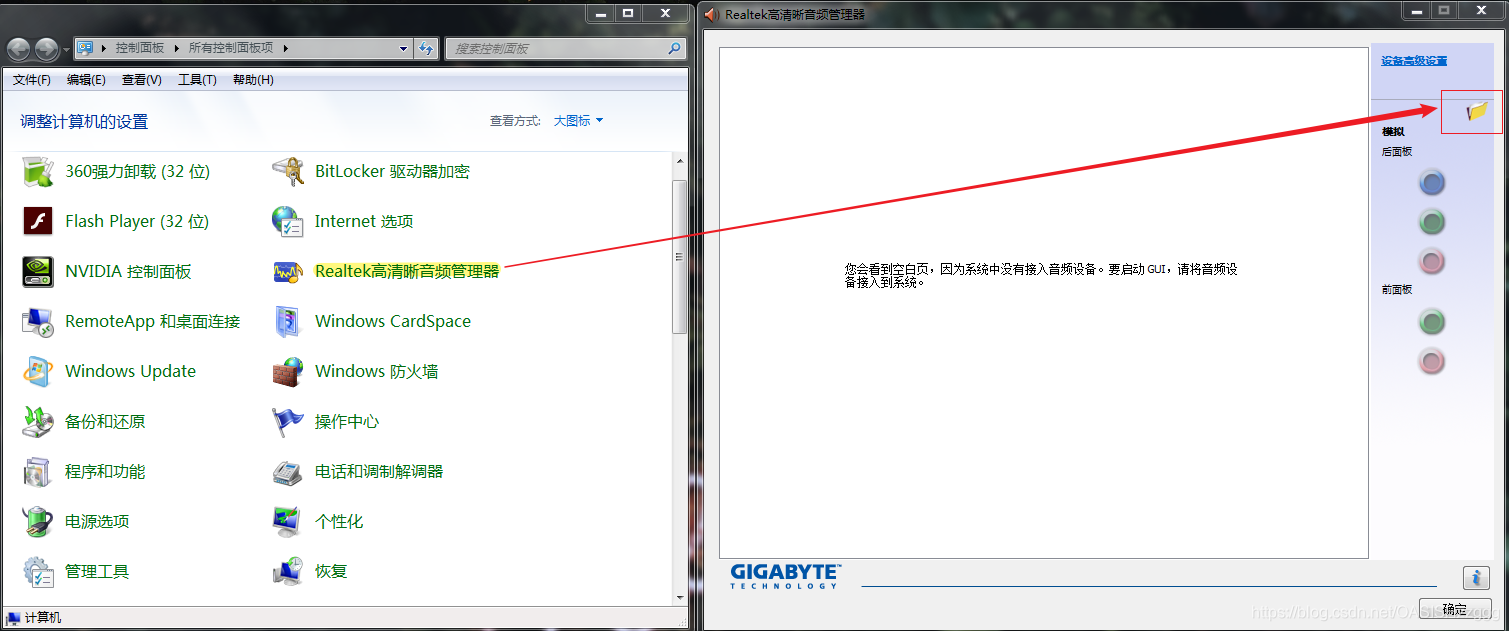This screenshot has height=631, width=1509.
Task: Open the Windows Update icon
Action: click(x=38, y=371)
